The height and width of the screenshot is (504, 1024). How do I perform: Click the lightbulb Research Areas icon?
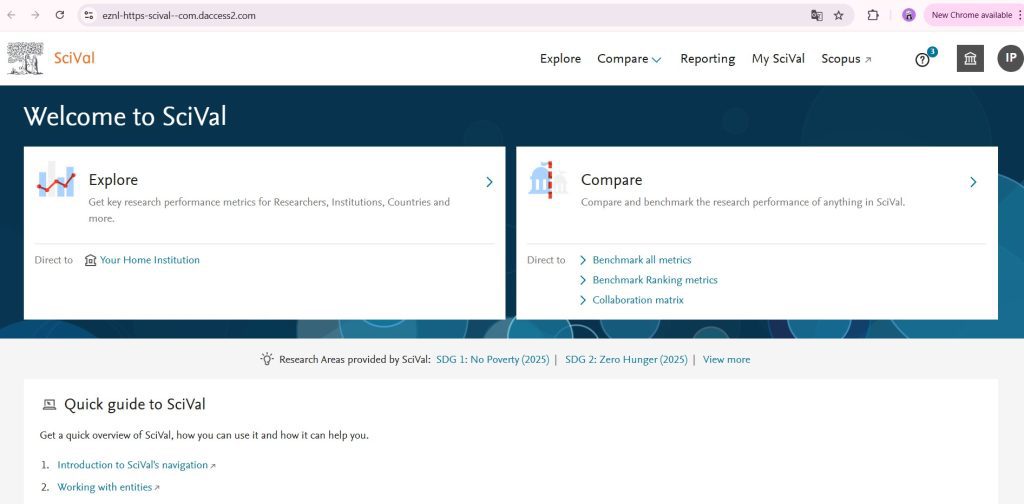click(x=266, y=358)
